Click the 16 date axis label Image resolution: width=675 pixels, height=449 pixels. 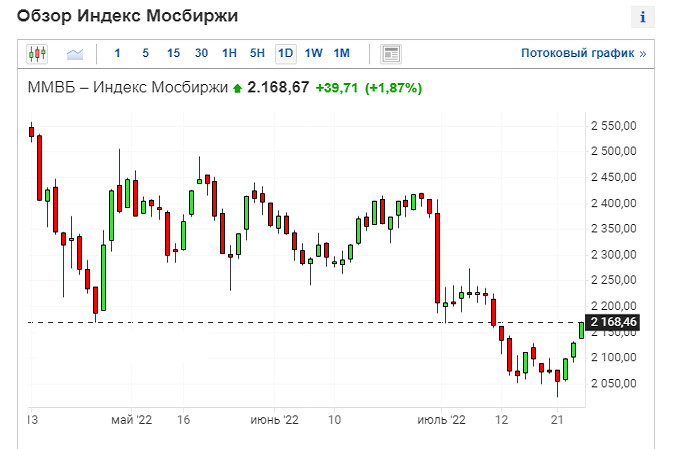(183, 420)
